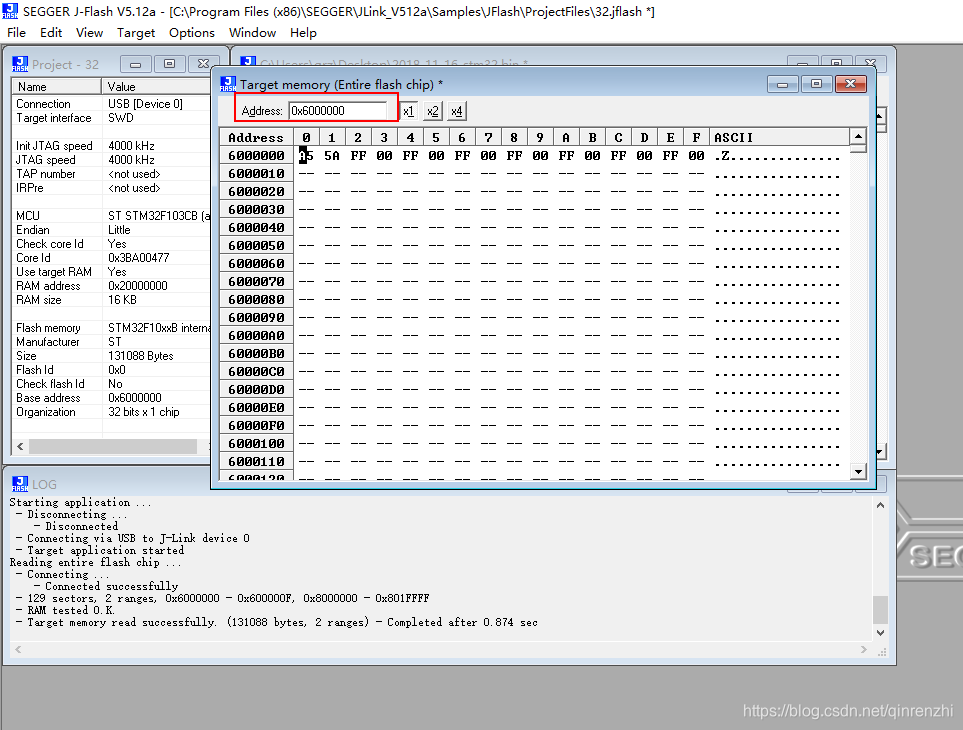The image size is (963, 730).
Task: Click the 6000010 address row label
Action: click(x=256, y=174)
